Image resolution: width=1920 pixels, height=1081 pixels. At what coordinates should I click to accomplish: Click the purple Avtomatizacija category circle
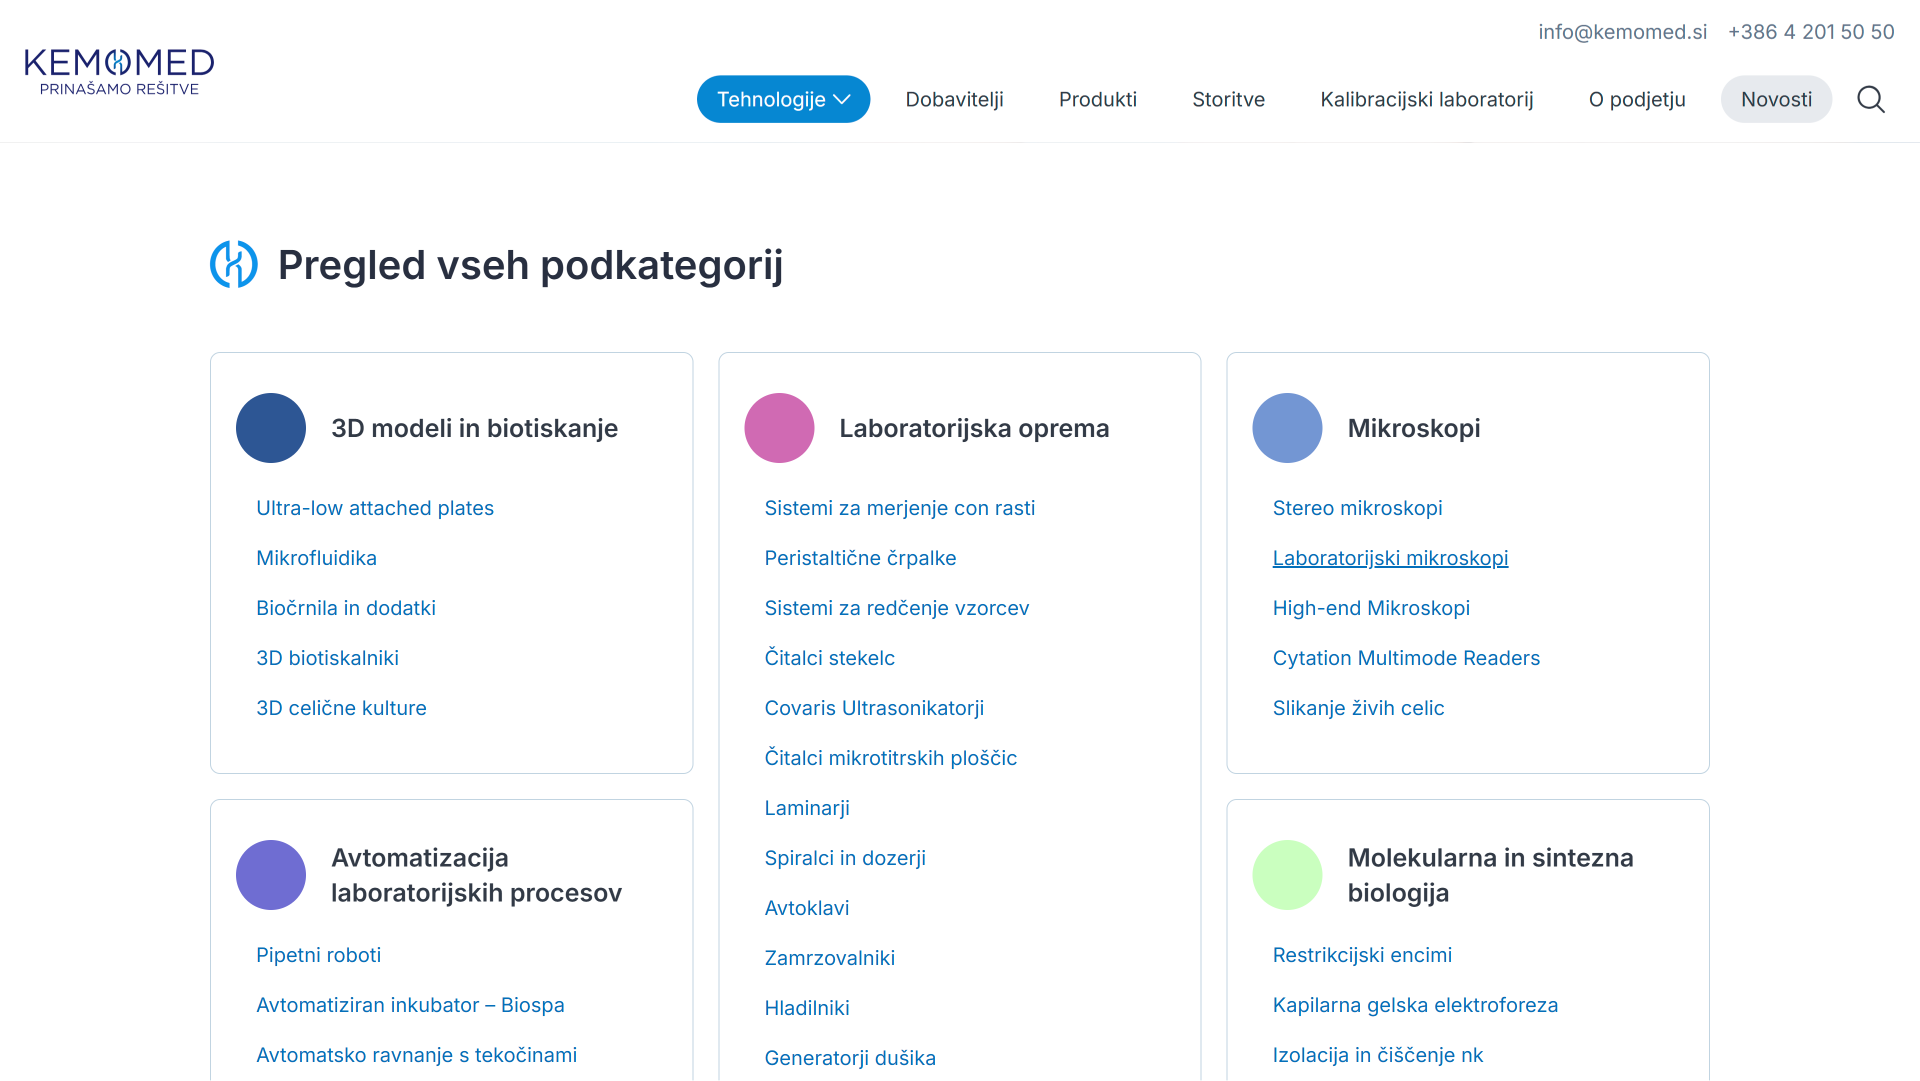[x=271, y=875]
